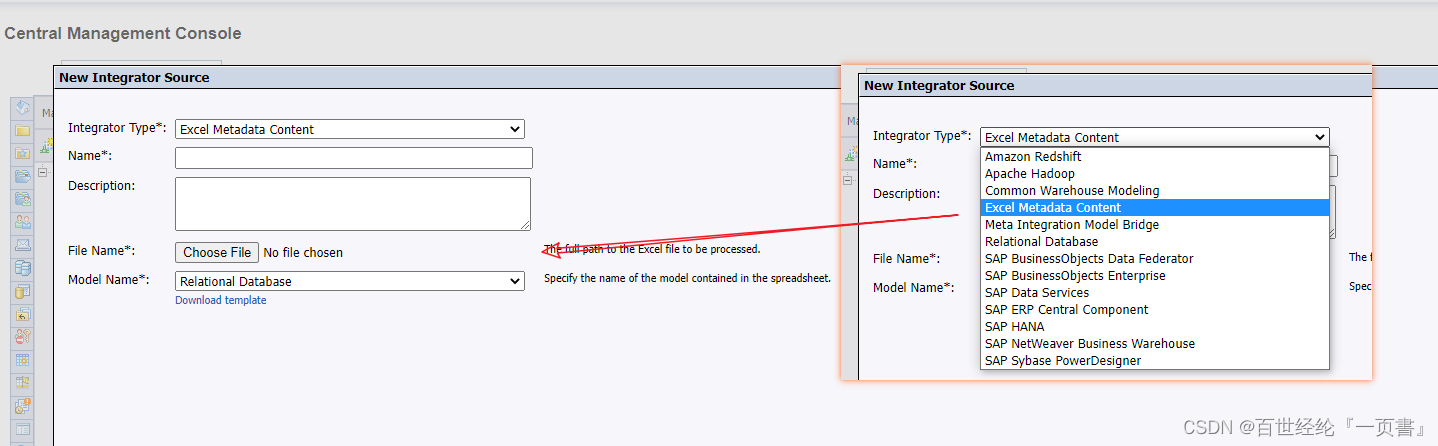
Task: Open Integrator Type dropdown in right dialog
Action: click(x=1155, y=137)
